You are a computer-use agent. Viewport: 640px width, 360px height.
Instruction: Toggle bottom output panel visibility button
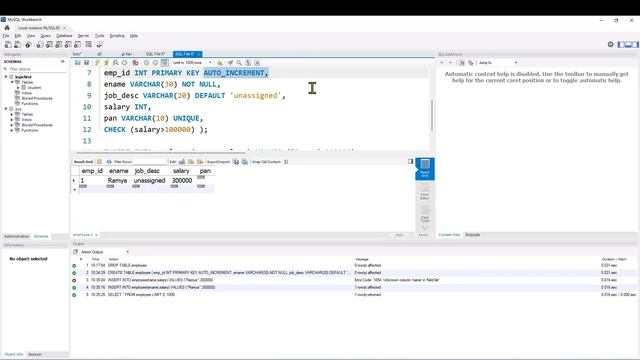pos(628,44)
